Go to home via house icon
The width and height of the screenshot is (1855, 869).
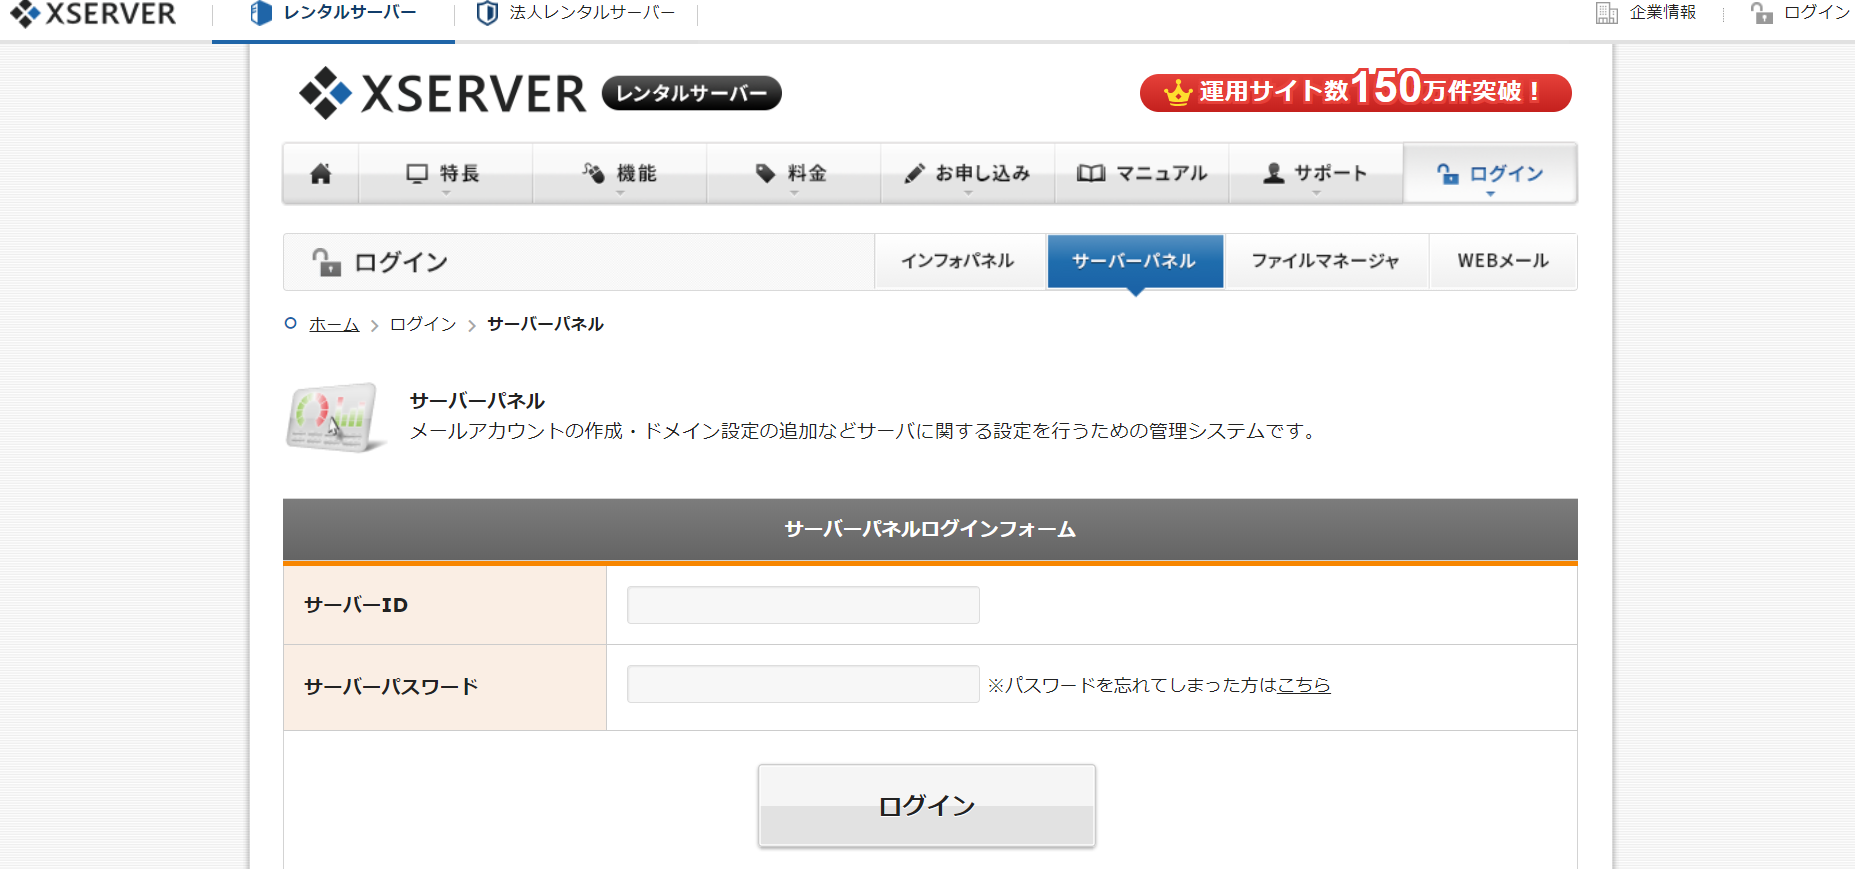321,174
